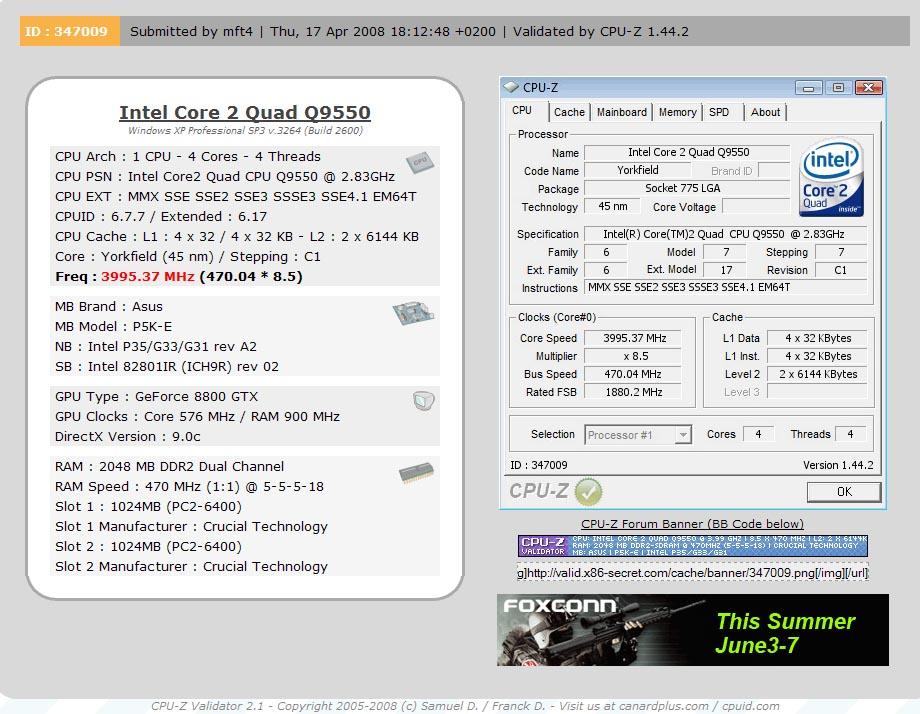Click the Core Speed value 3995.37 MHz
Screen dimensions: 920x714
pyautogui.click(x=634, y=339)
